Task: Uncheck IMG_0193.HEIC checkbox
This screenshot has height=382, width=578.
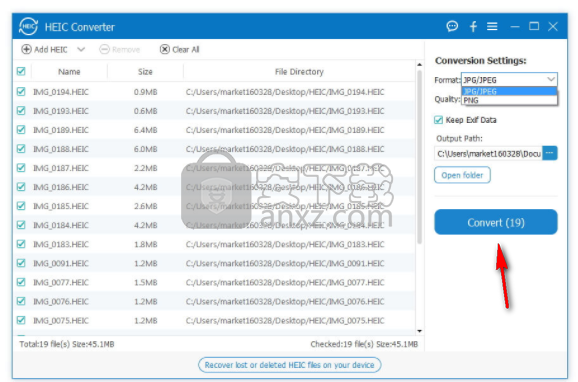Action: coord(21,111)
